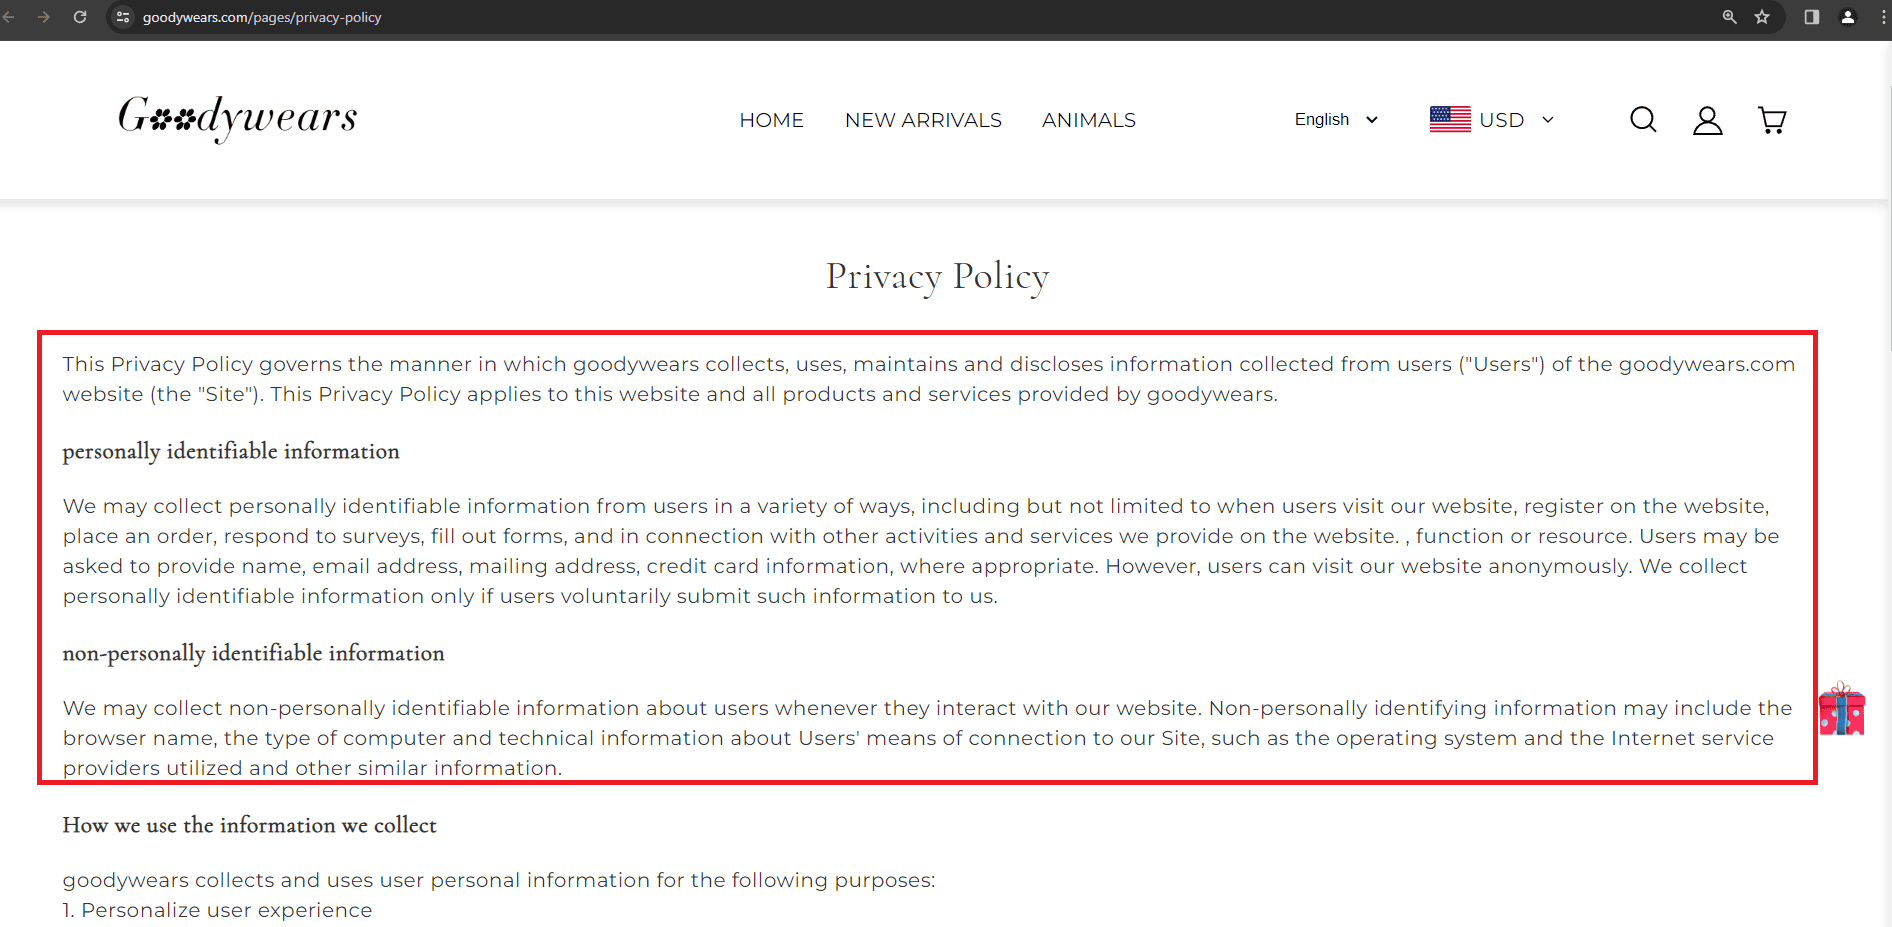Go to the HOME menu item
Screen dimensions: 1892x927
[x=771, y=120]
